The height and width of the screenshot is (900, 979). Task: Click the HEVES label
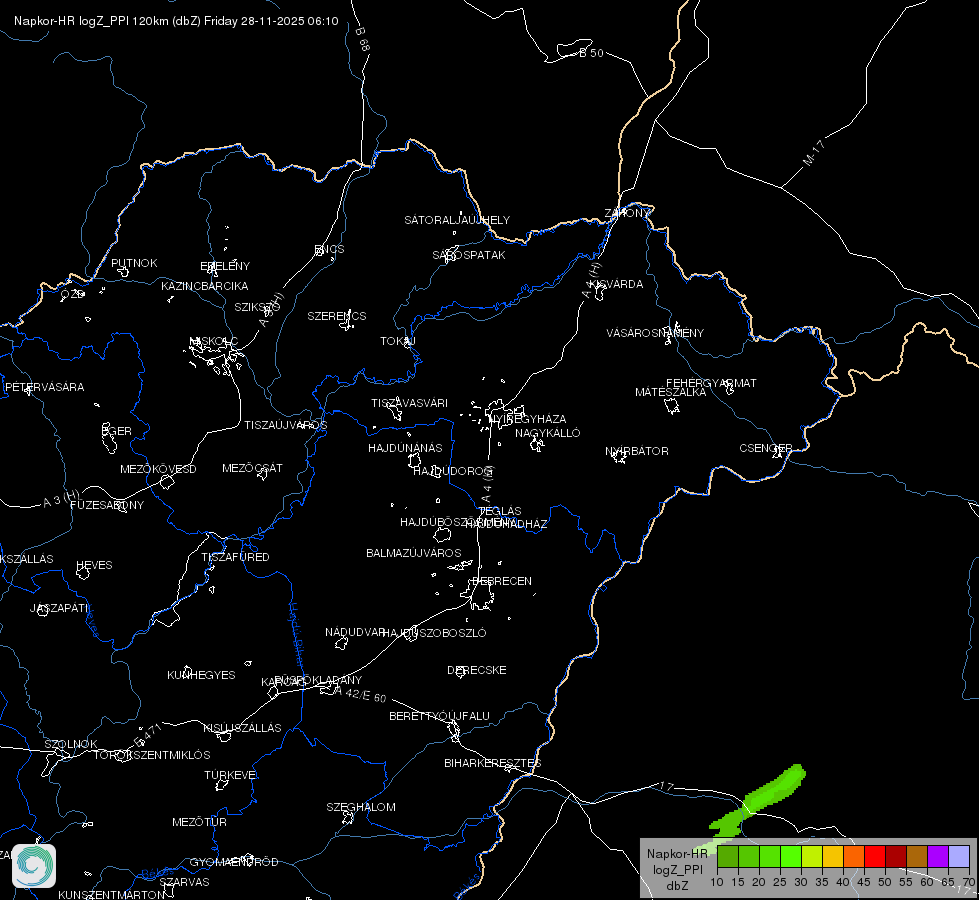[x=94, y=565]
